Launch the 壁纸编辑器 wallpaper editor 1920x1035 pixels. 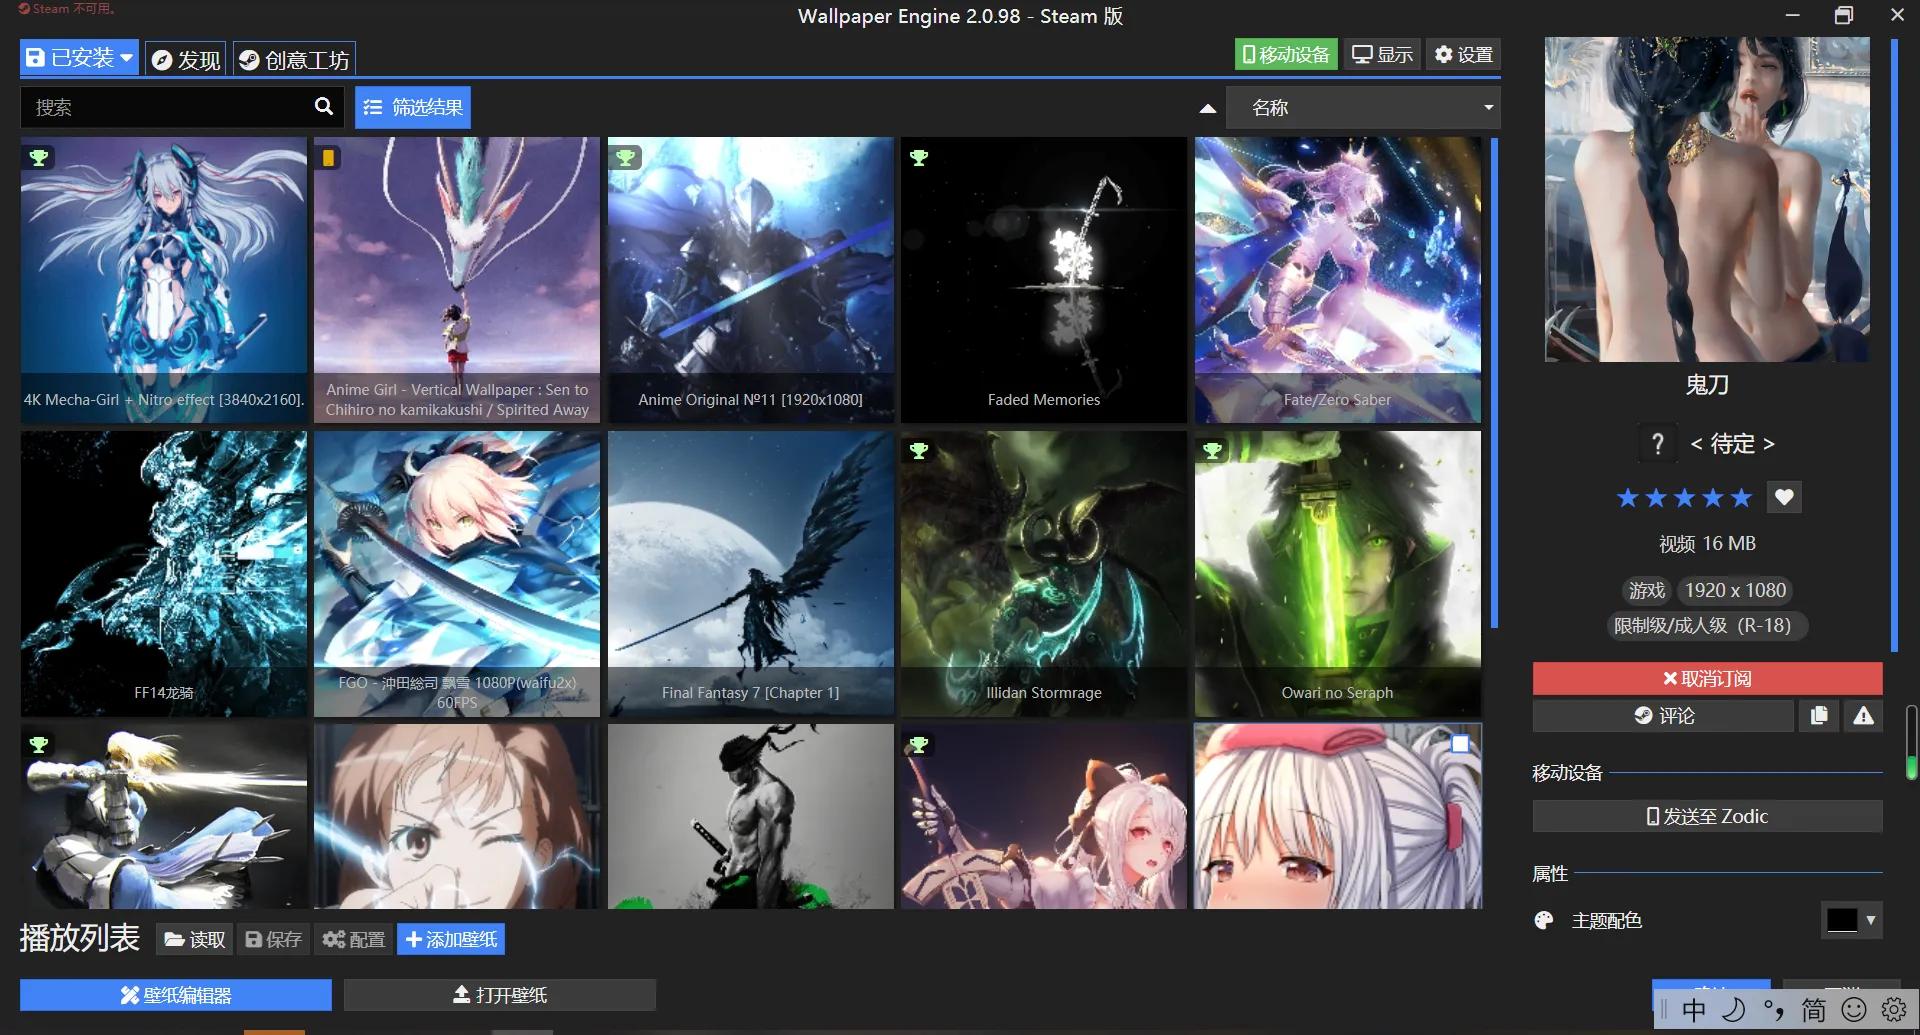coord(176,995)
